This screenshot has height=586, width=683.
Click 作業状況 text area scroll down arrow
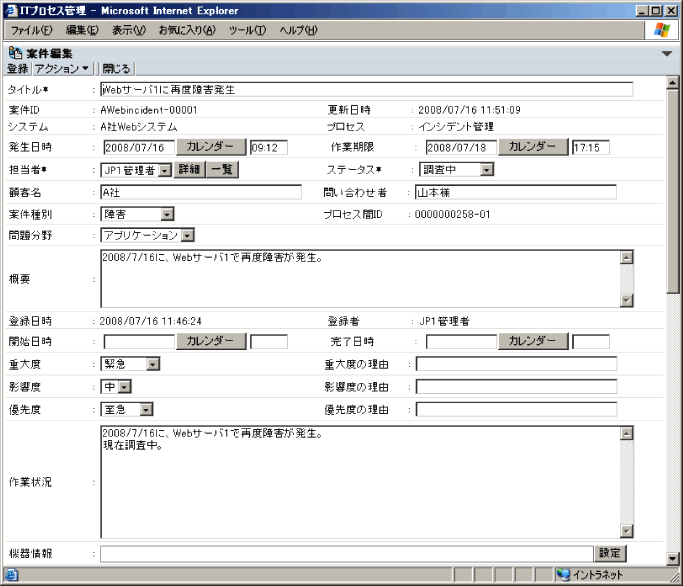[x=626, y=531]
